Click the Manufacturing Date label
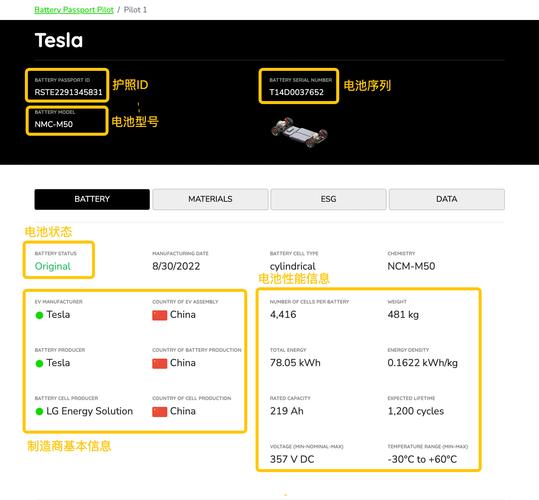The image size is (539, 500). 180,253
